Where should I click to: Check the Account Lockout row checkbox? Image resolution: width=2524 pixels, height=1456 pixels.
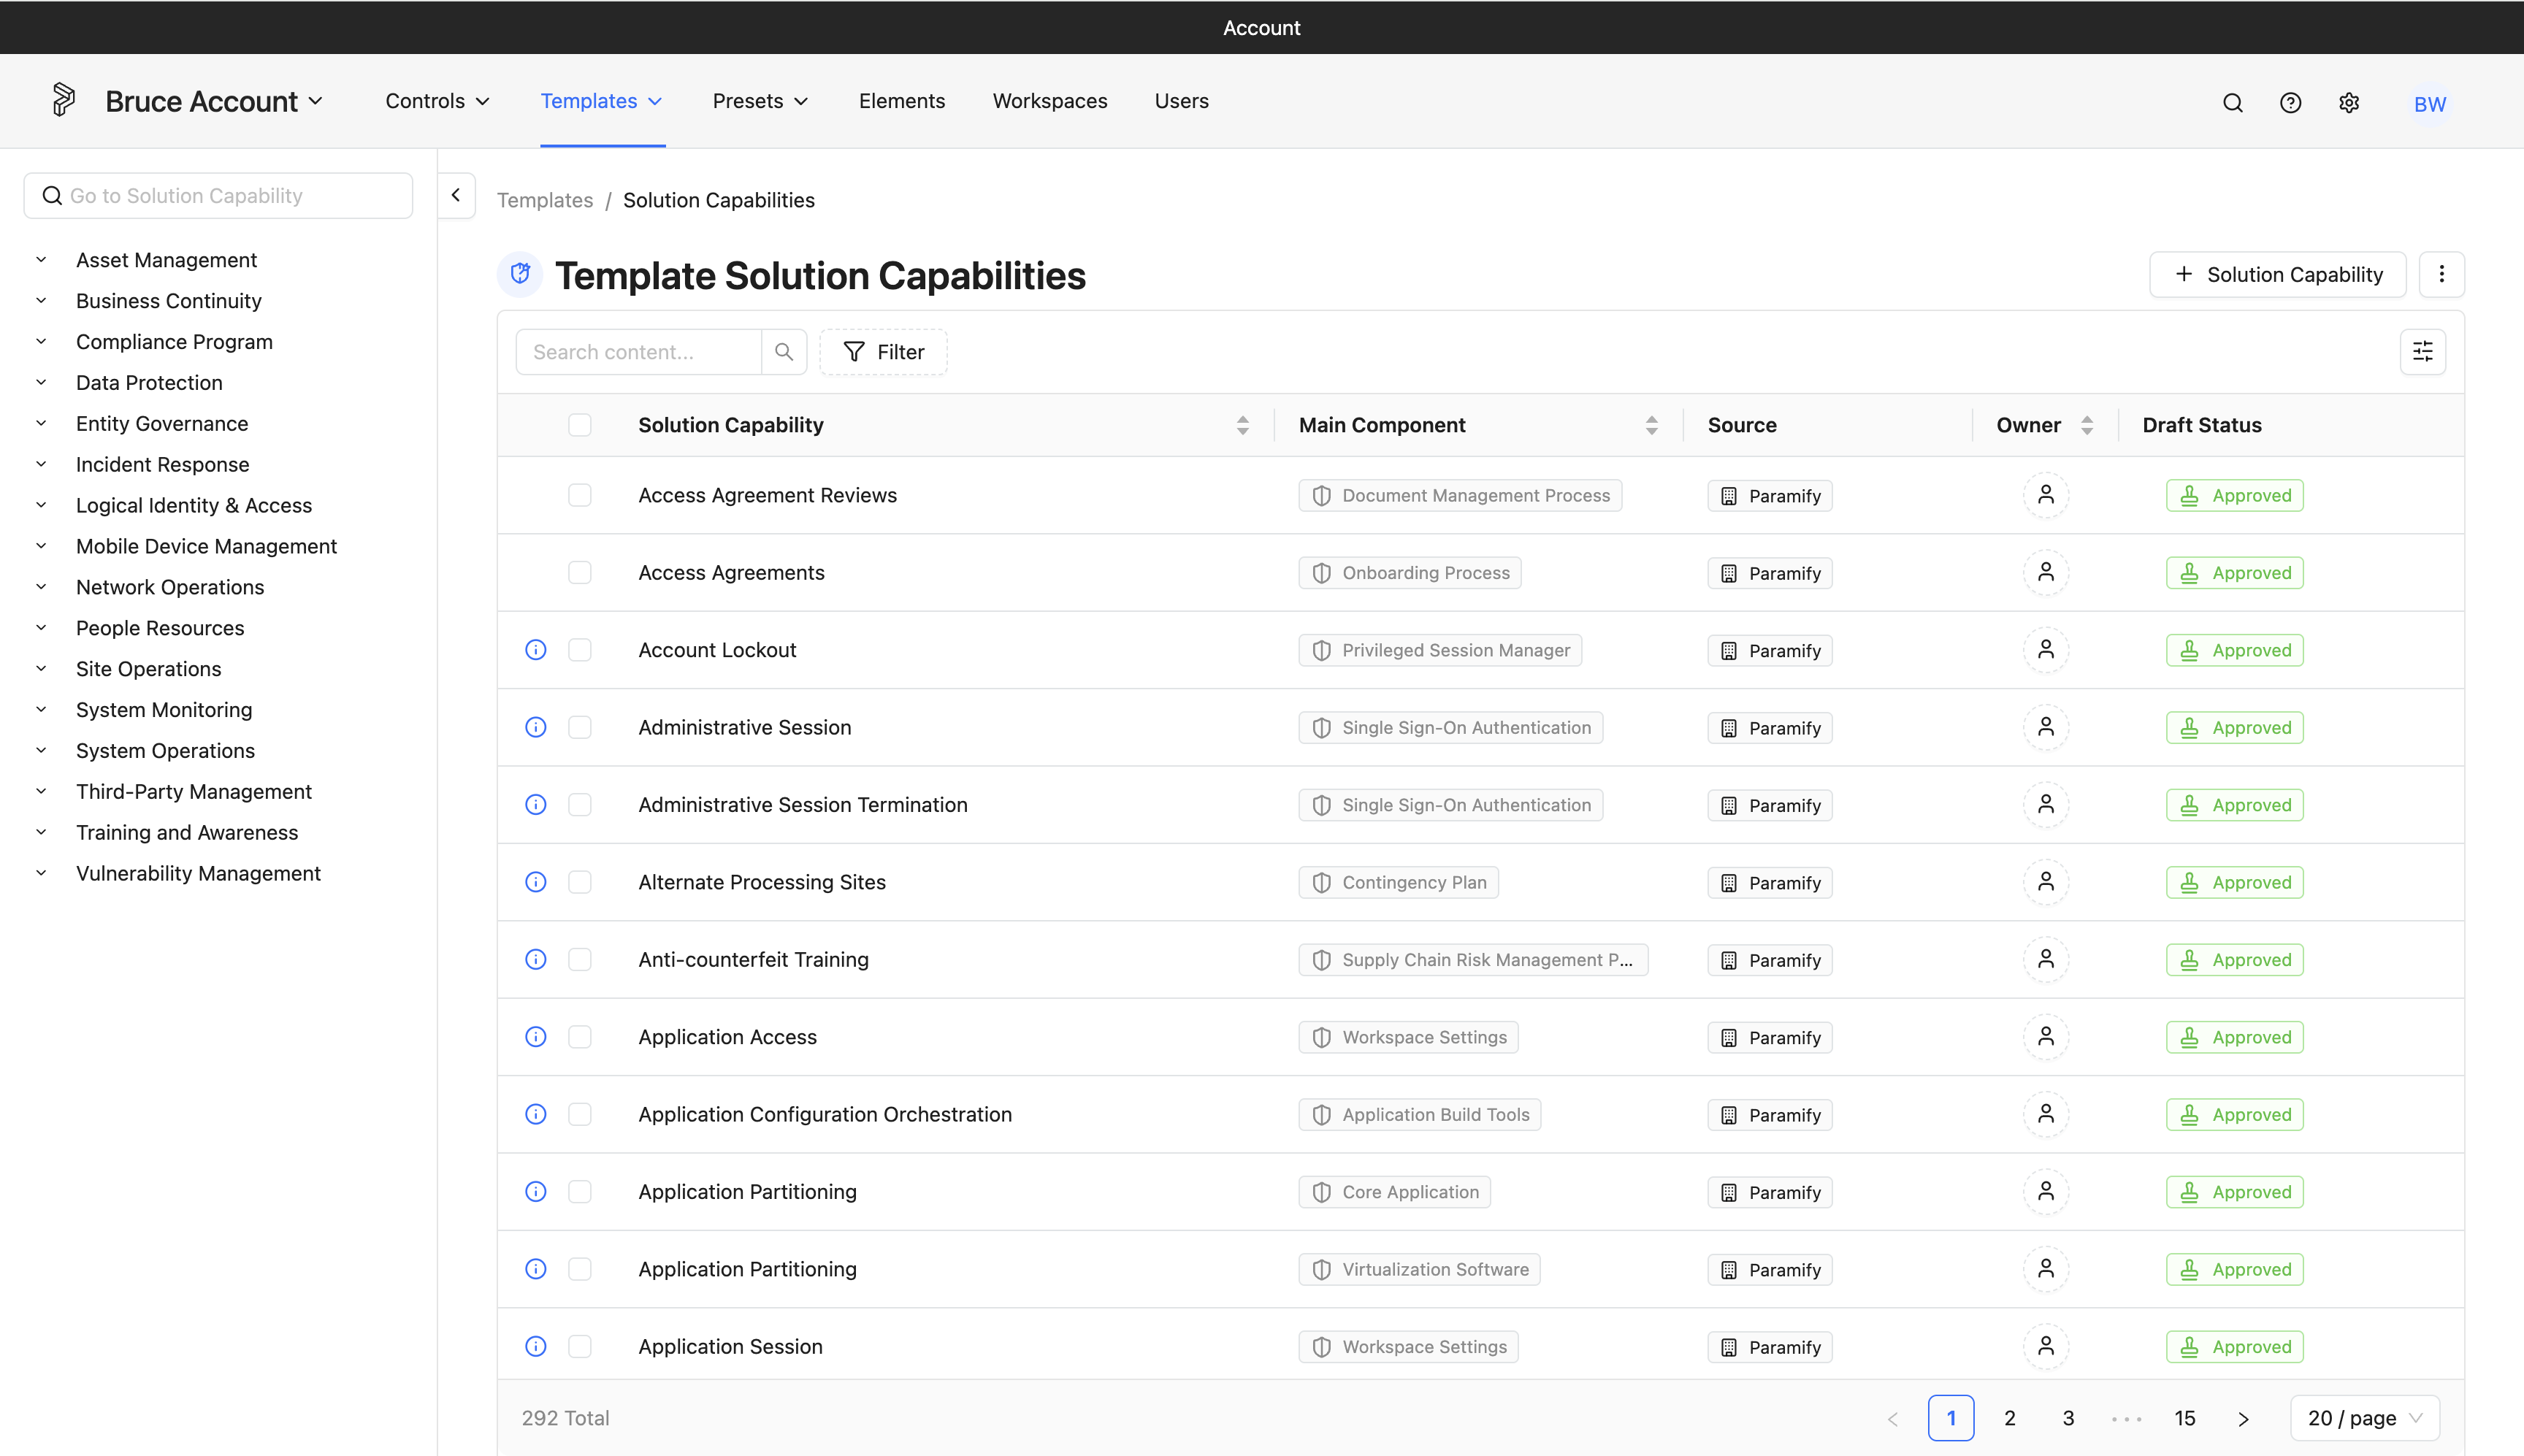pos(580,650)
